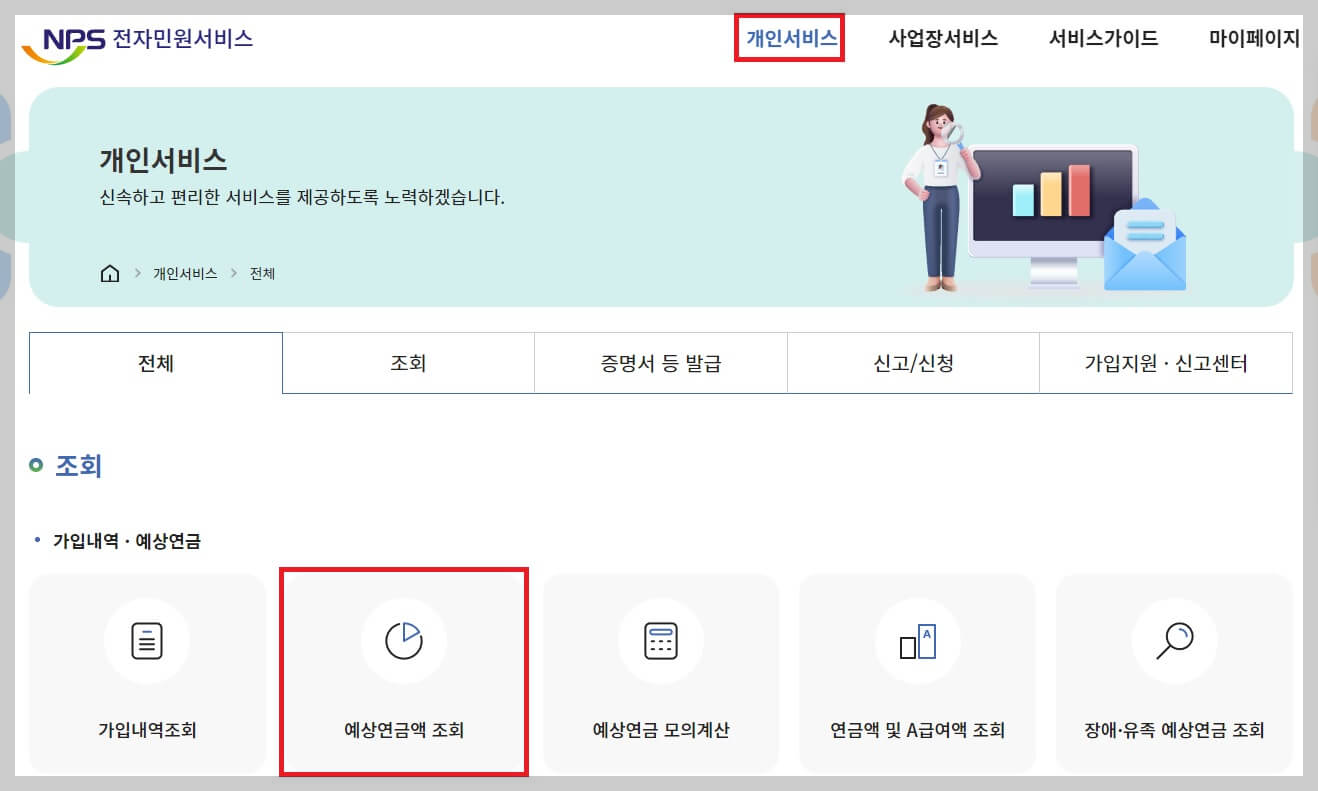
Task: Click the 예상연금 모의계산 calculator icon
Action: pos(660,641)
